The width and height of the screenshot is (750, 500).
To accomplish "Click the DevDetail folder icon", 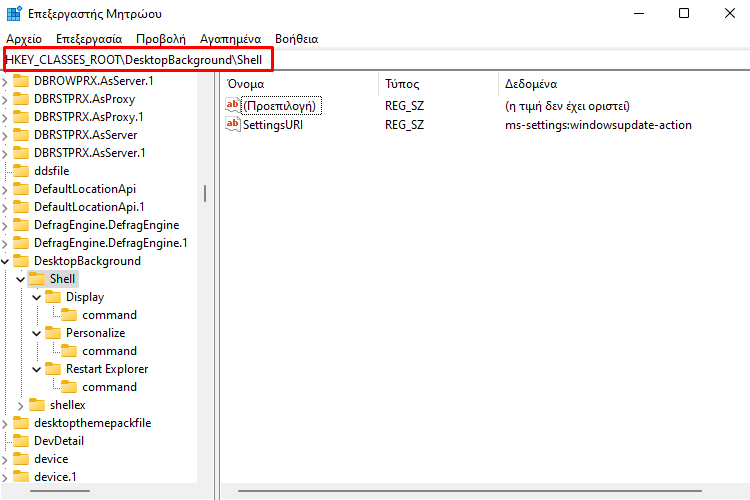I will (21, 441).
